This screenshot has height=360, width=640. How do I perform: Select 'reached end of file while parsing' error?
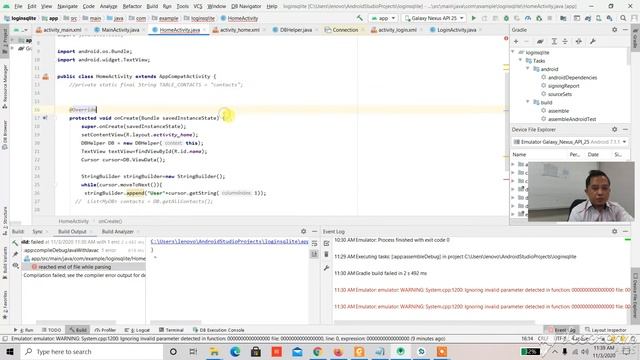pos(75,267)
